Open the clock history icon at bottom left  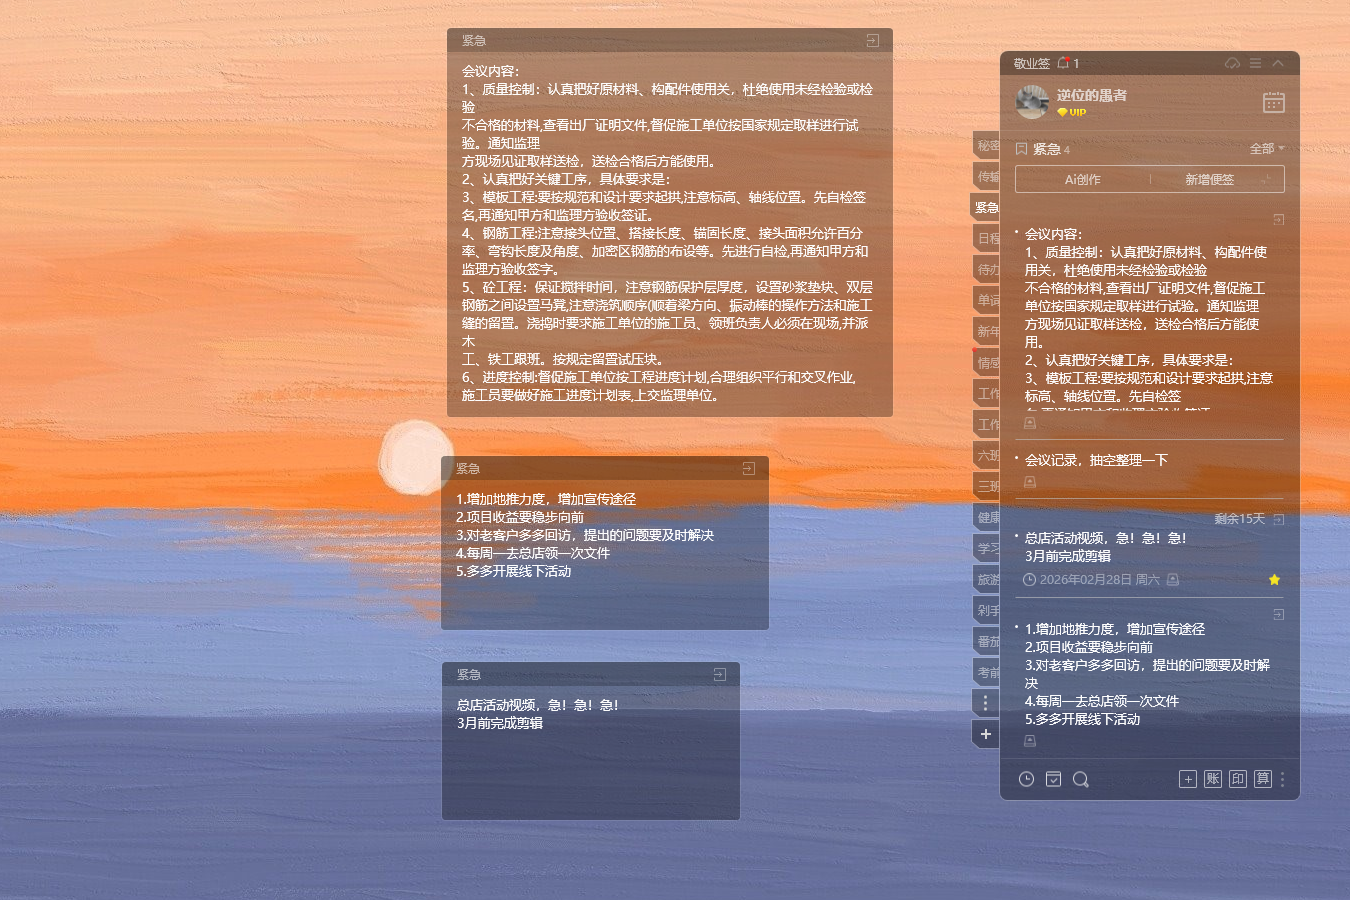pyautogui.click(x=1026, y=779)
